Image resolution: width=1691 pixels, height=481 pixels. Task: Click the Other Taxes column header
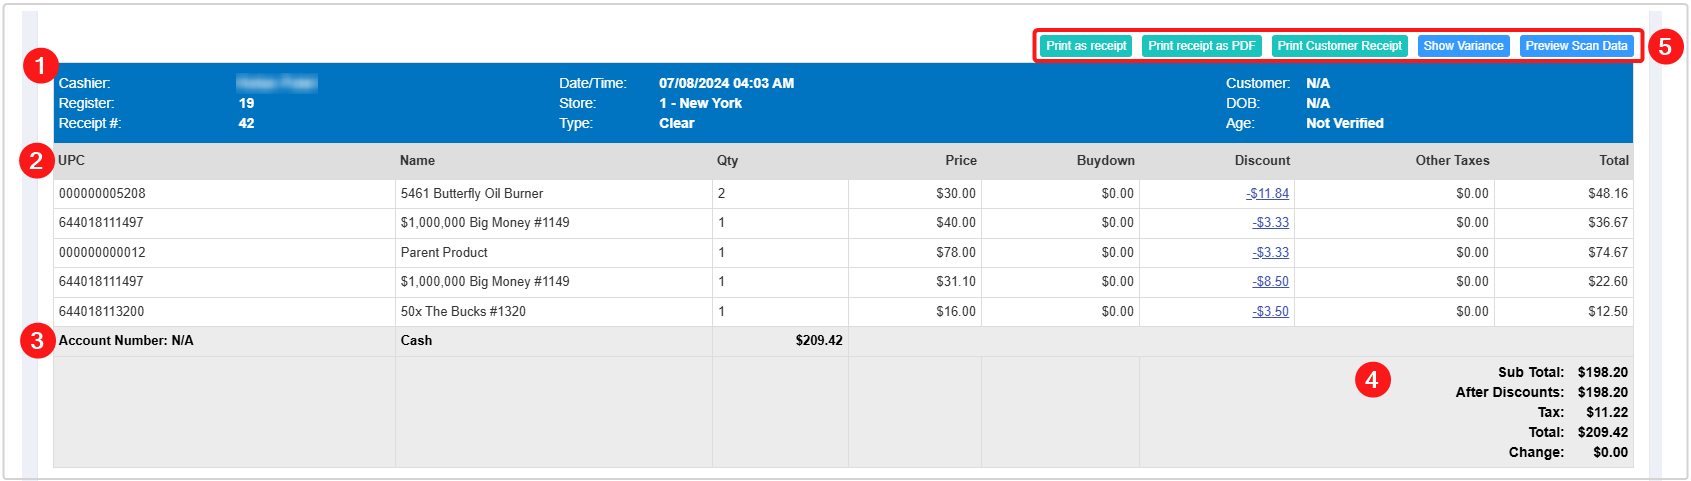pyautogui.click(x=1452, y=161)
